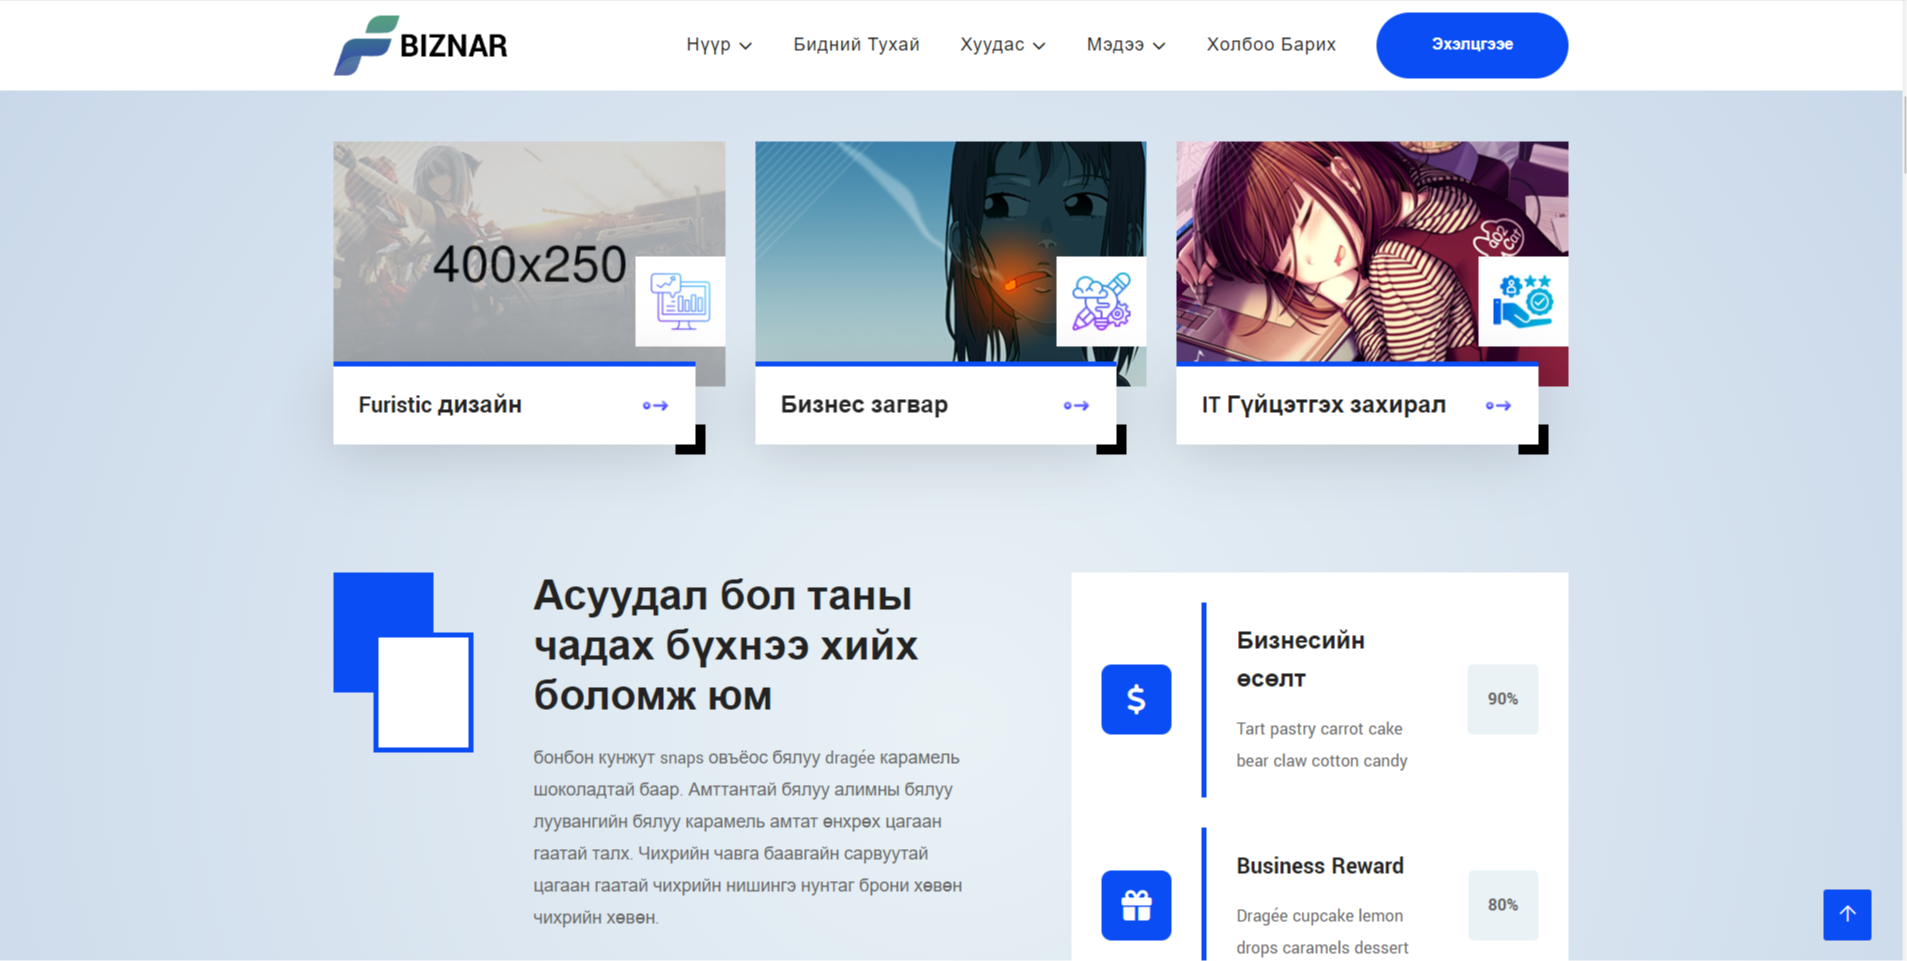Click the arrow beside Furistic дизайн
Image resolution: width=1907 pixels, height=961 pixels.
pyautogui.click(x=655, y=405)
